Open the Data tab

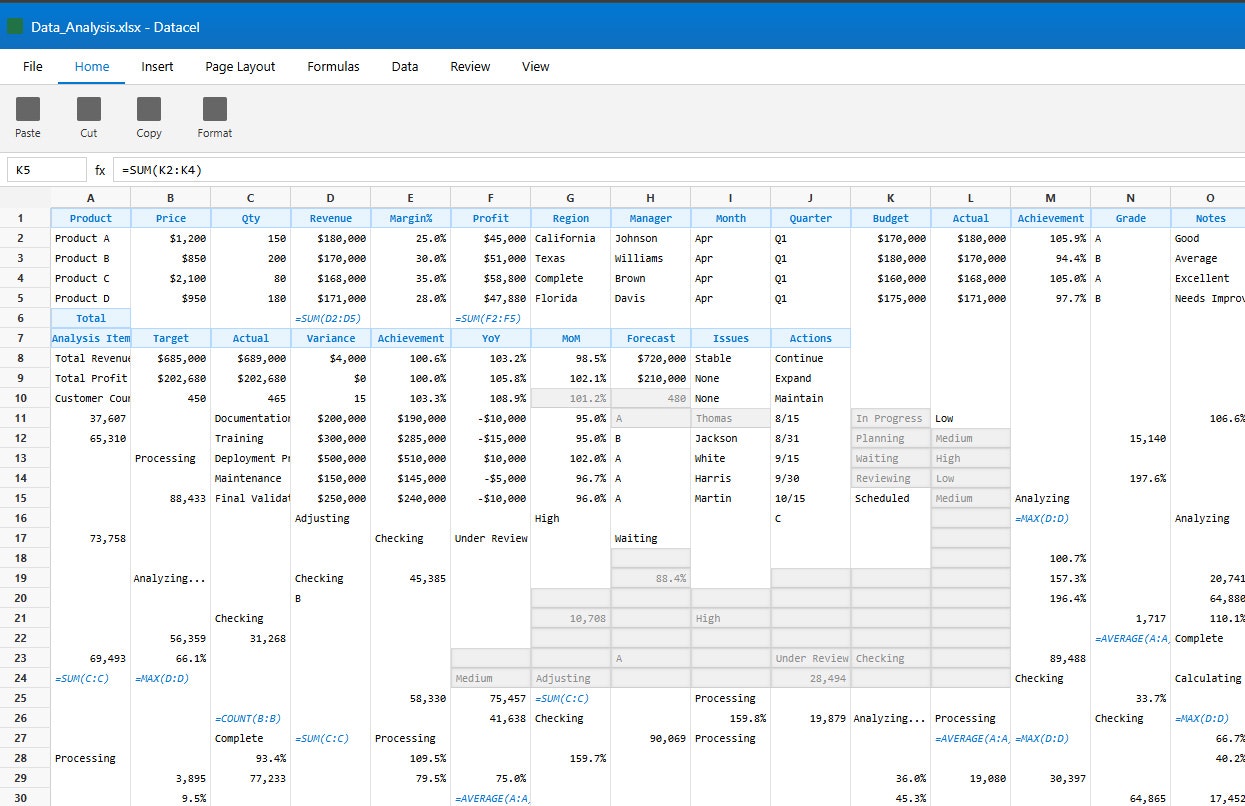coord(405,67)
